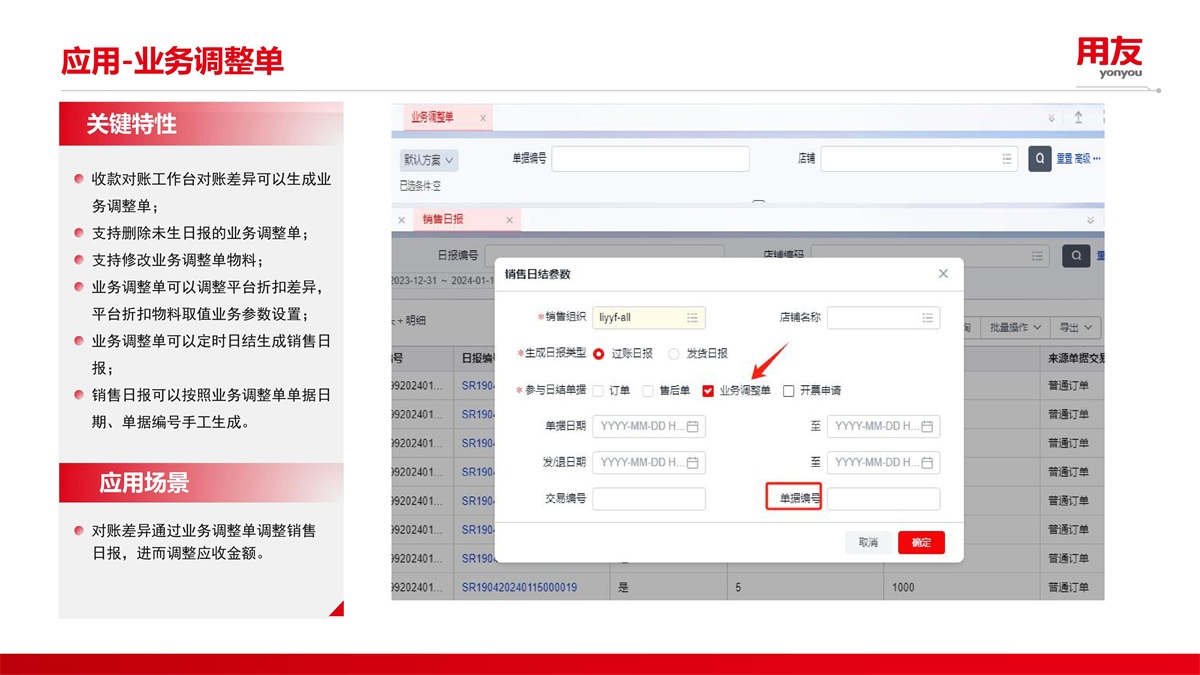1200x675 pixels.
Task: Tick the 订单 checkbox
Action: 598,391
